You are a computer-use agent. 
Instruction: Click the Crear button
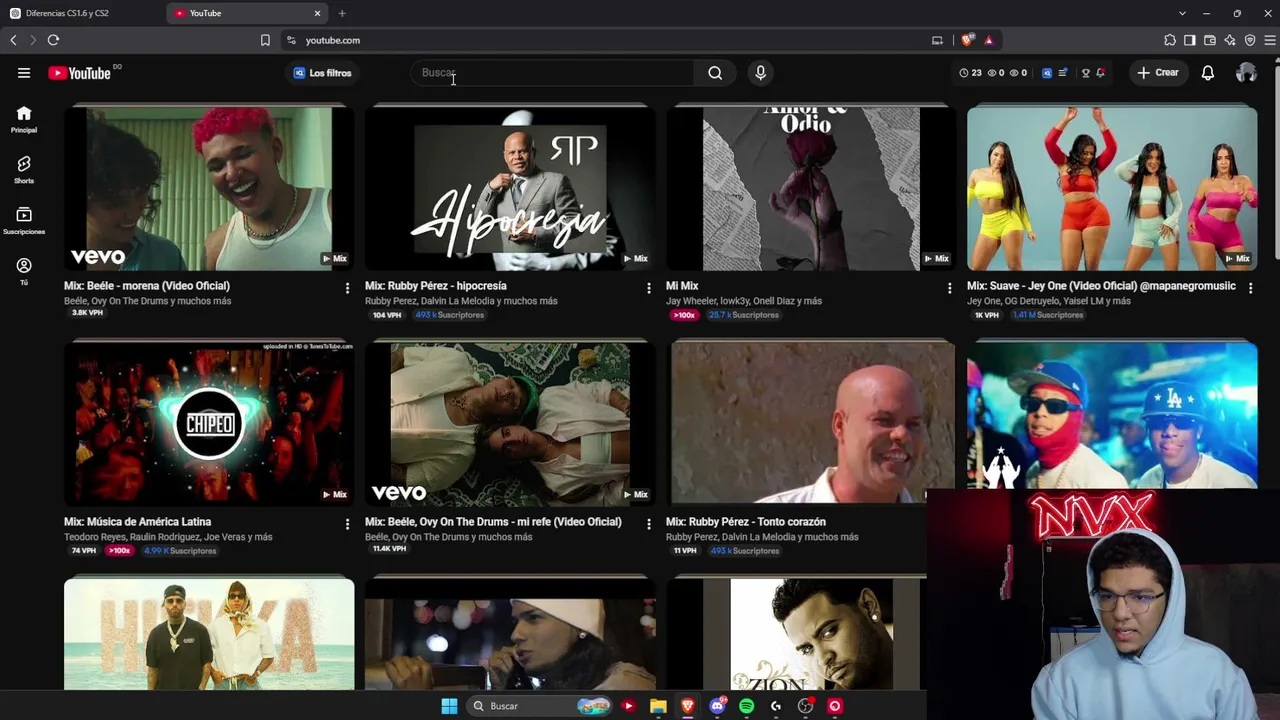[1158, 73]
